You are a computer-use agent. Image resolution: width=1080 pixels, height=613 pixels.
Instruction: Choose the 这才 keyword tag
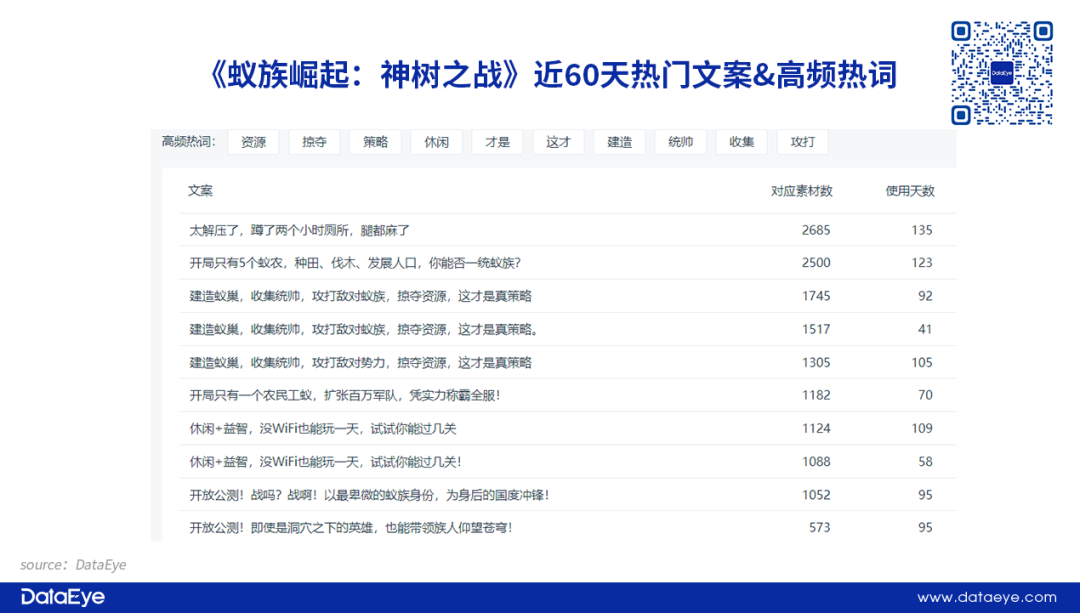559,142
